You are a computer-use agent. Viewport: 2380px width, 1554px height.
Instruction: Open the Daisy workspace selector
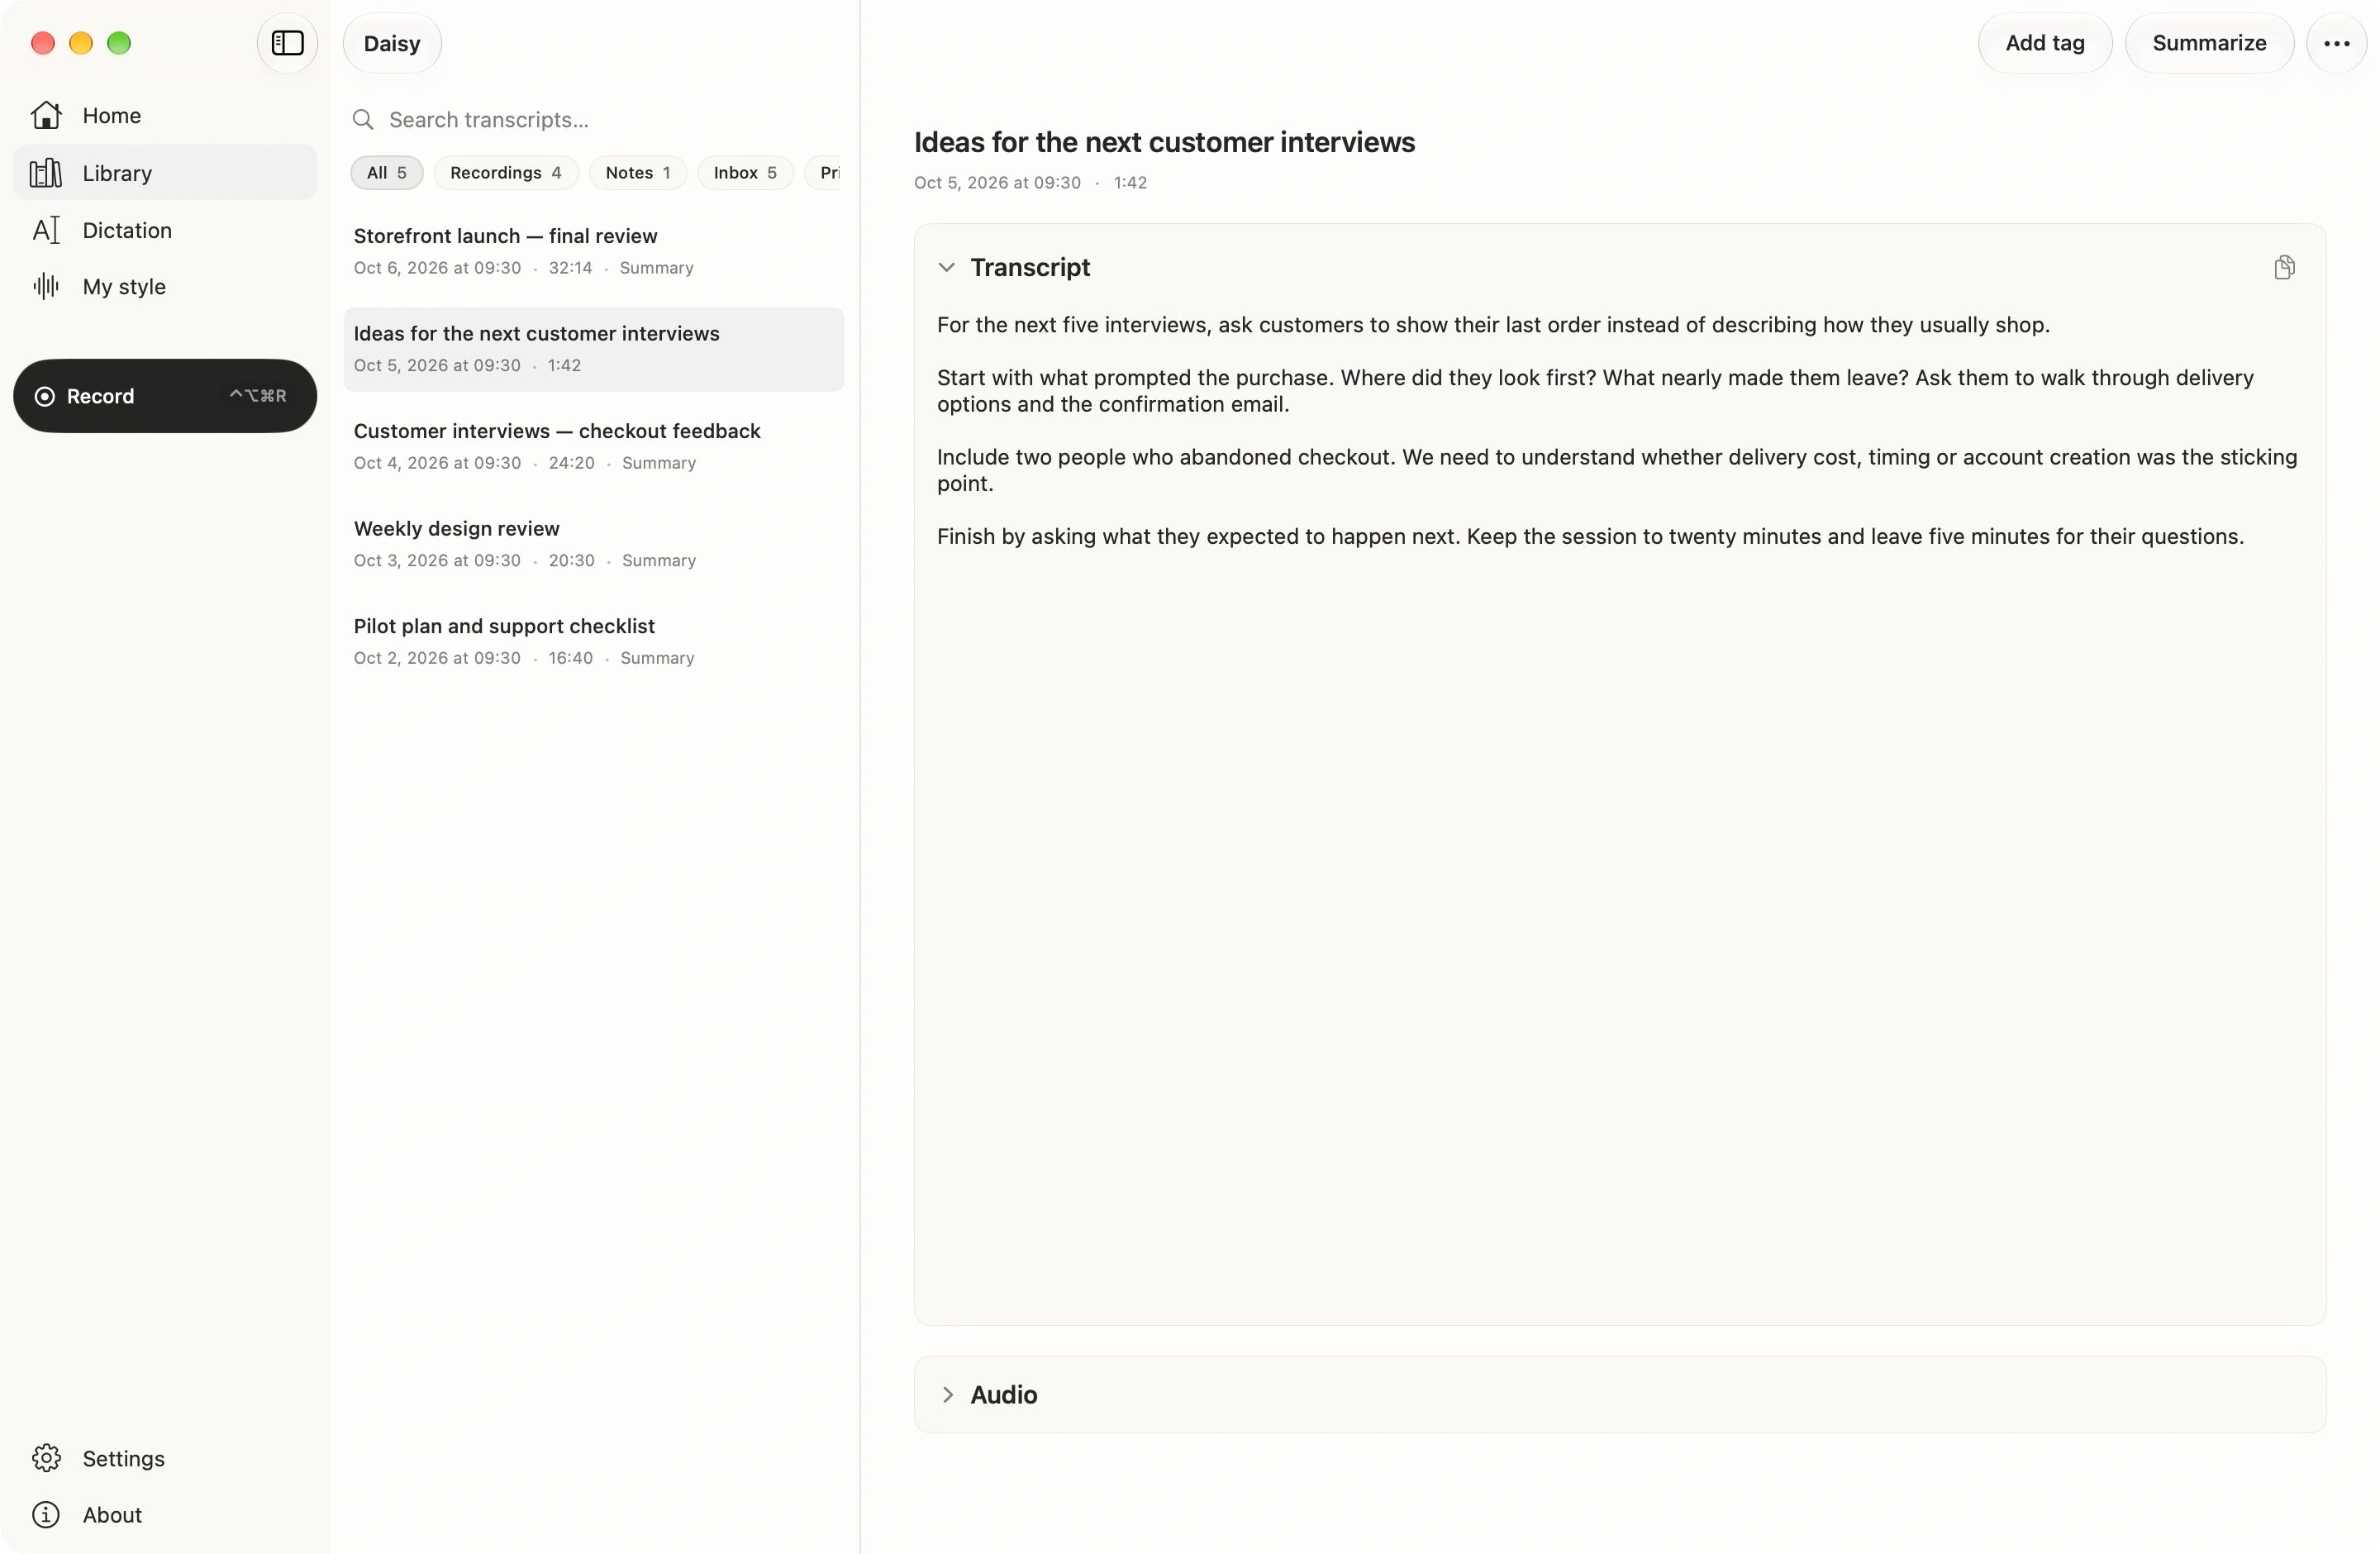click(392, 43)
